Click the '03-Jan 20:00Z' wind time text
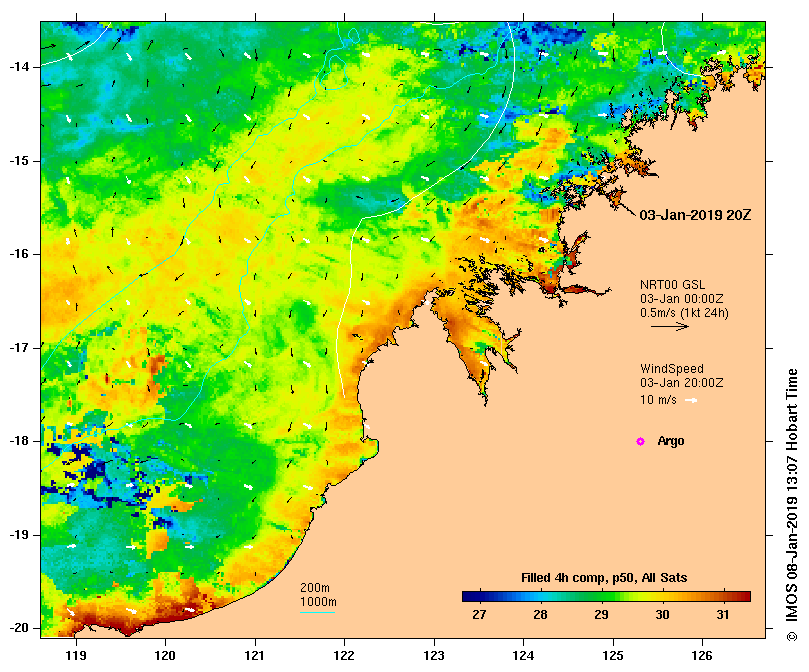Image resolution: width=809 pixels, height=672 pixels. [x=682, y=383]
